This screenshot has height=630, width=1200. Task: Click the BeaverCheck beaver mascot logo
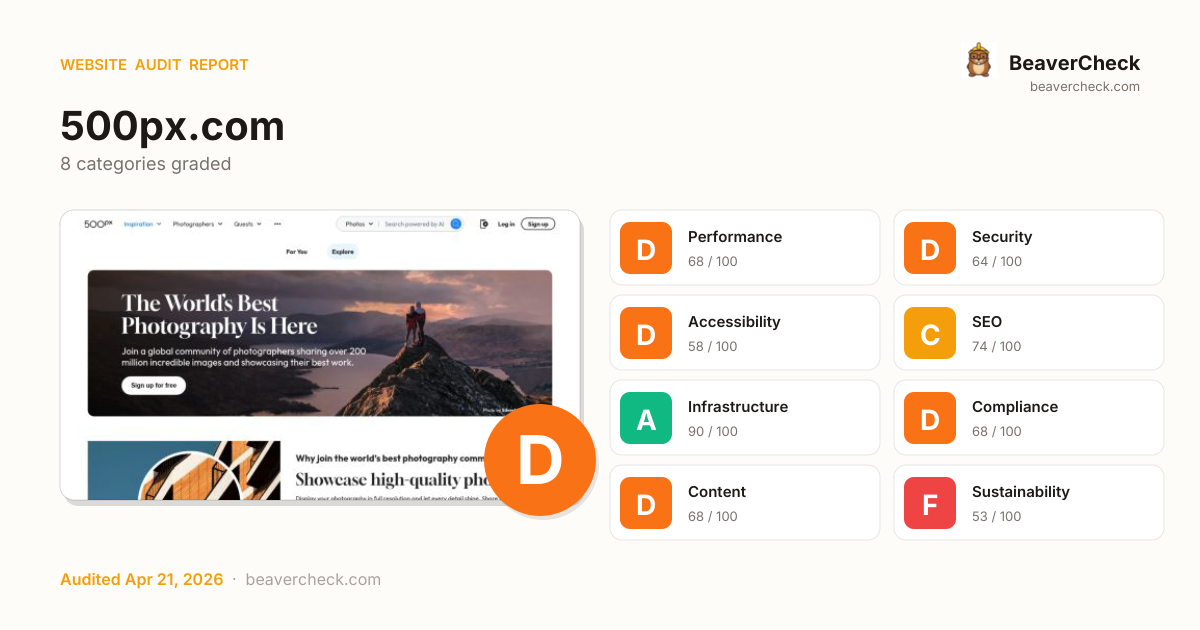[978, 61]
